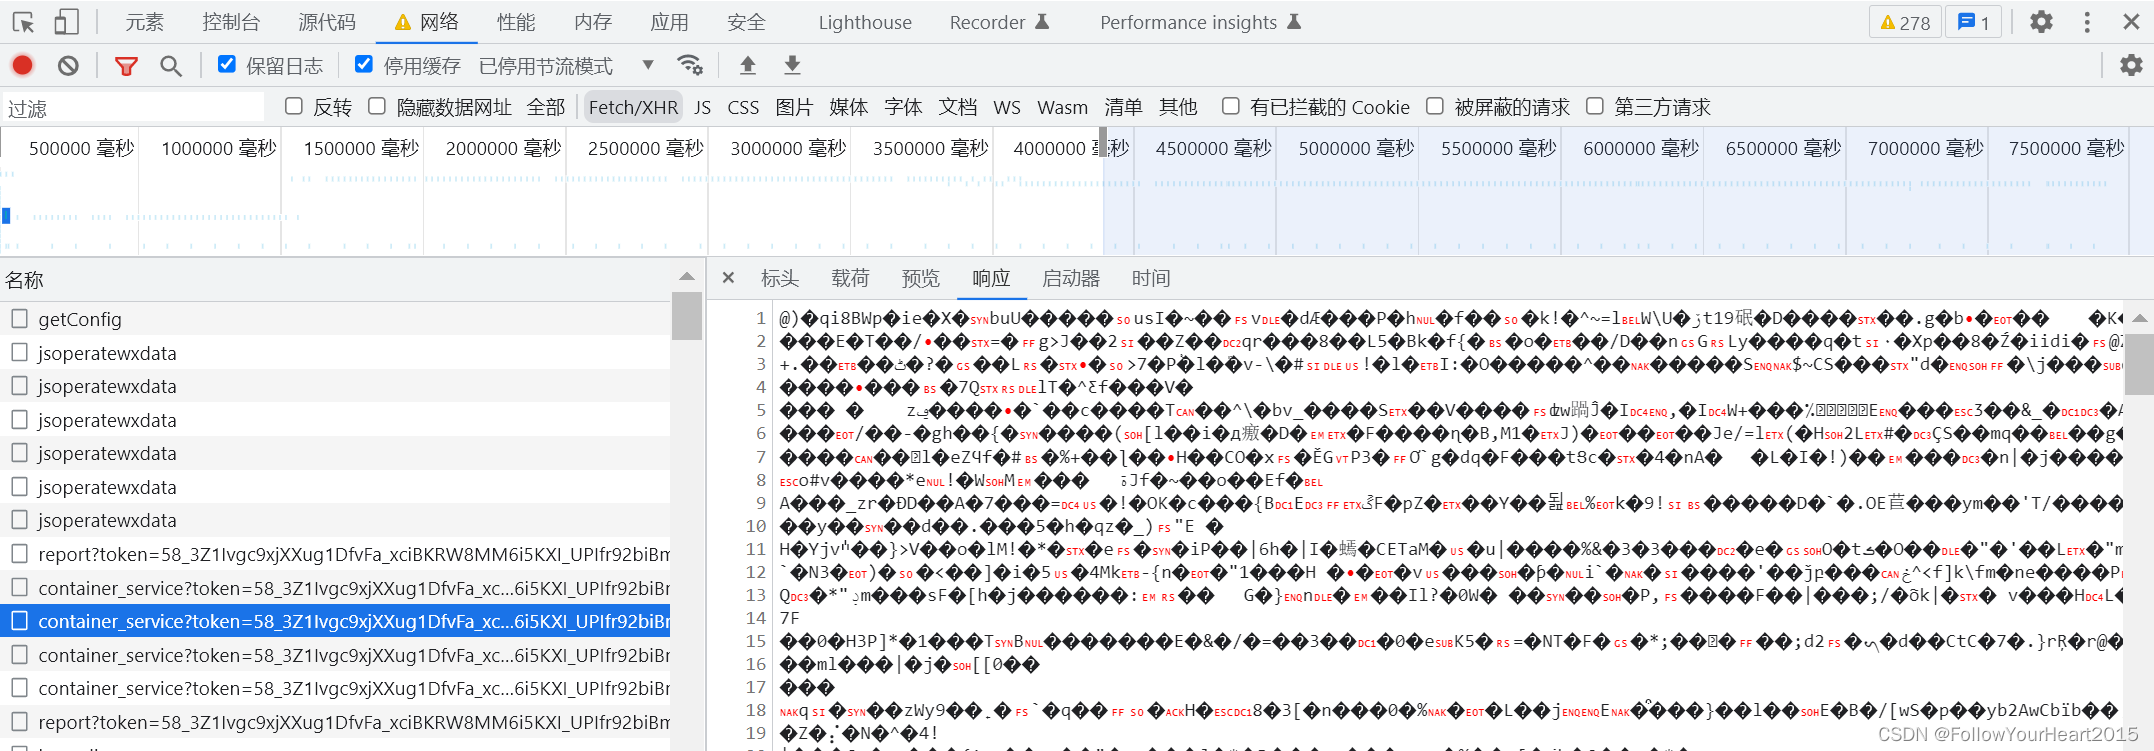Image resolution: width=2154 pixels, height=751 pixels.
Task: Filter requests by 文档
Action: (958, 107)
